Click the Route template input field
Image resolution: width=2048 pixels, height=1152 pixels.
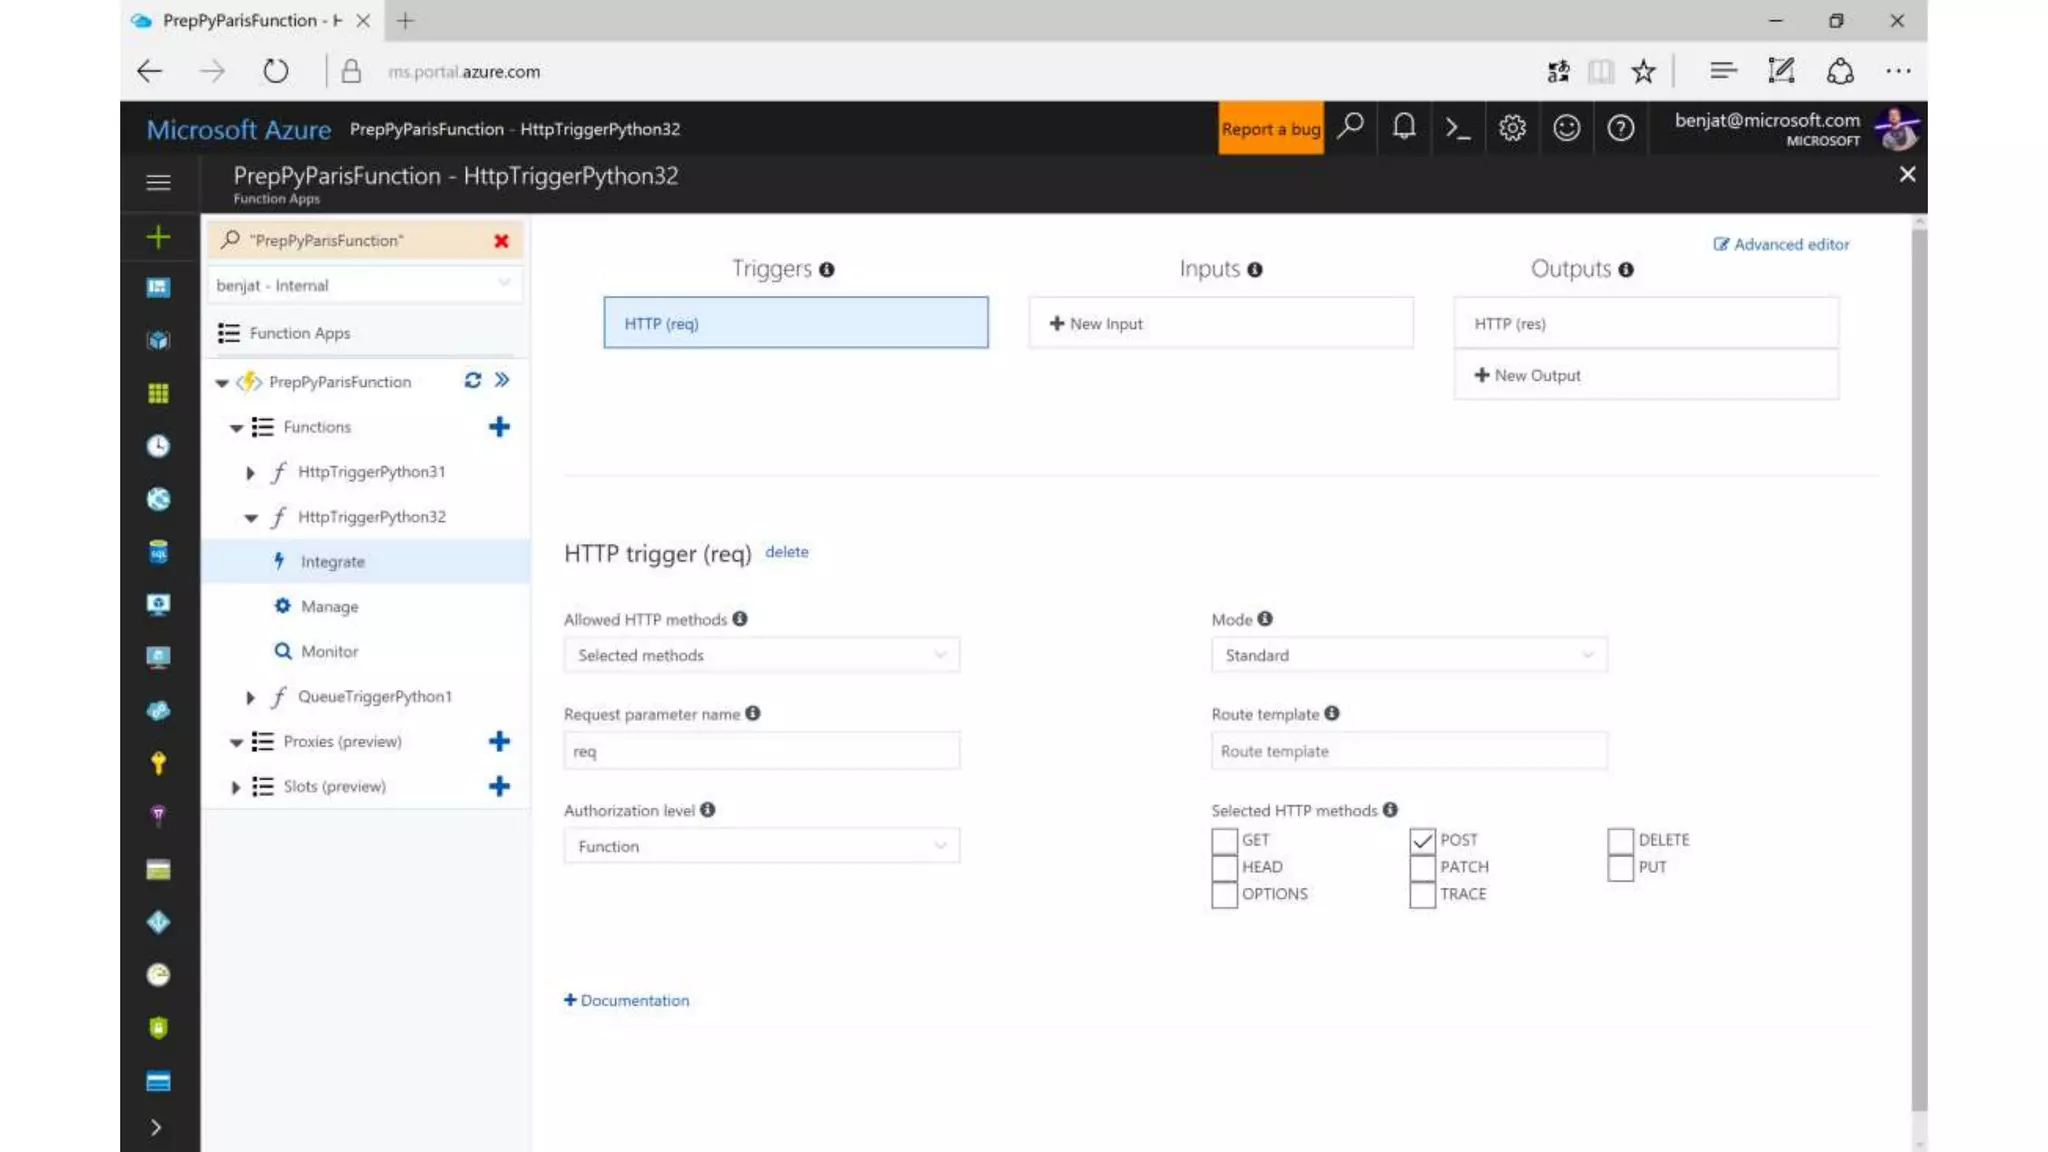click(1408, 751)
